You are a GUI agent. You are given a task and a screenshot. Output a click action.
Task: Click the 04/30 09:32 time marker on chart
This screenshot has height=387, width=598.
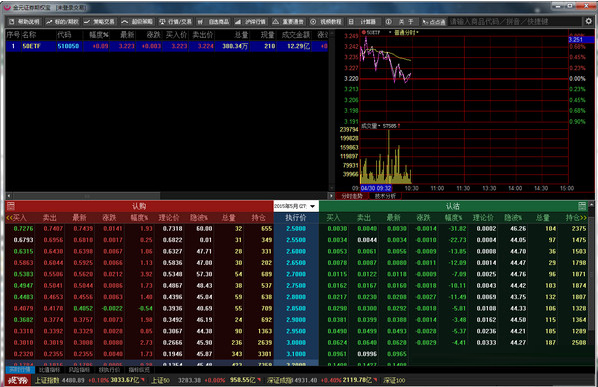[x=376, y=188]
